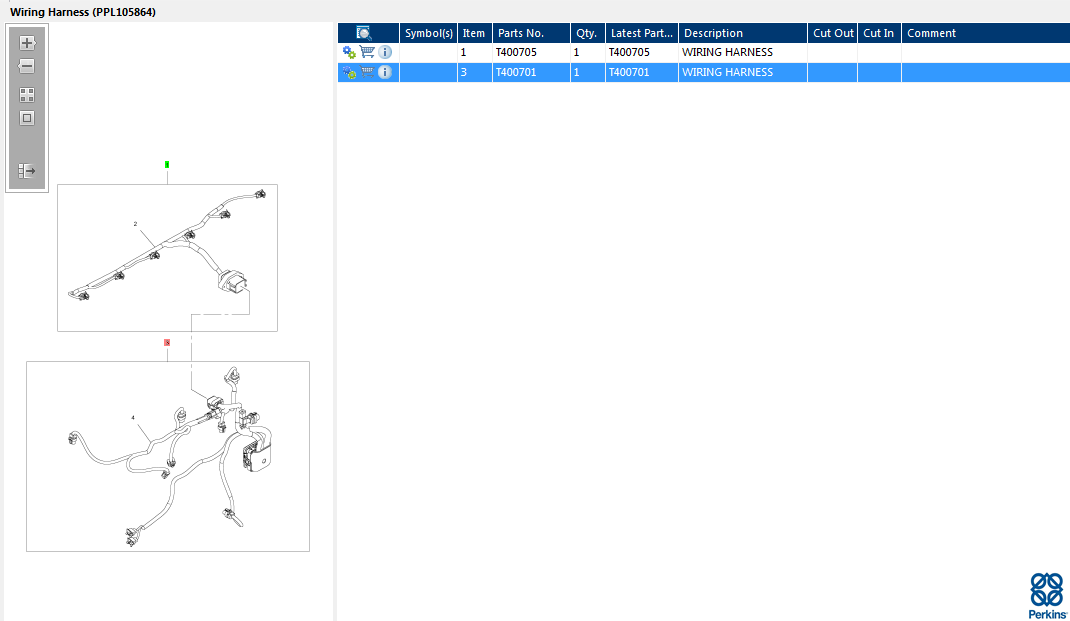Click callout label 2 on upper drawing
The height and width of the screenshot is (621, 1070).
coord(135,224)
